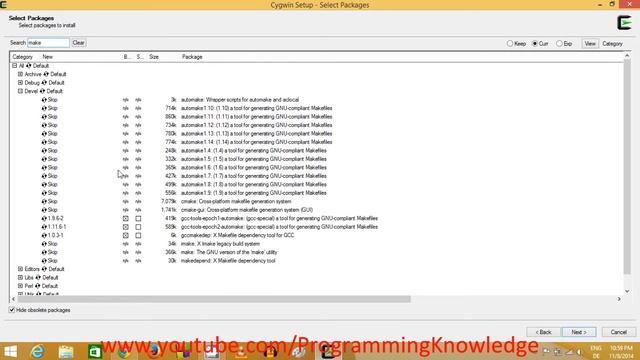Click the vertical scrollbar of package list
Screen dimensions: 640x360
pos(627,167)
